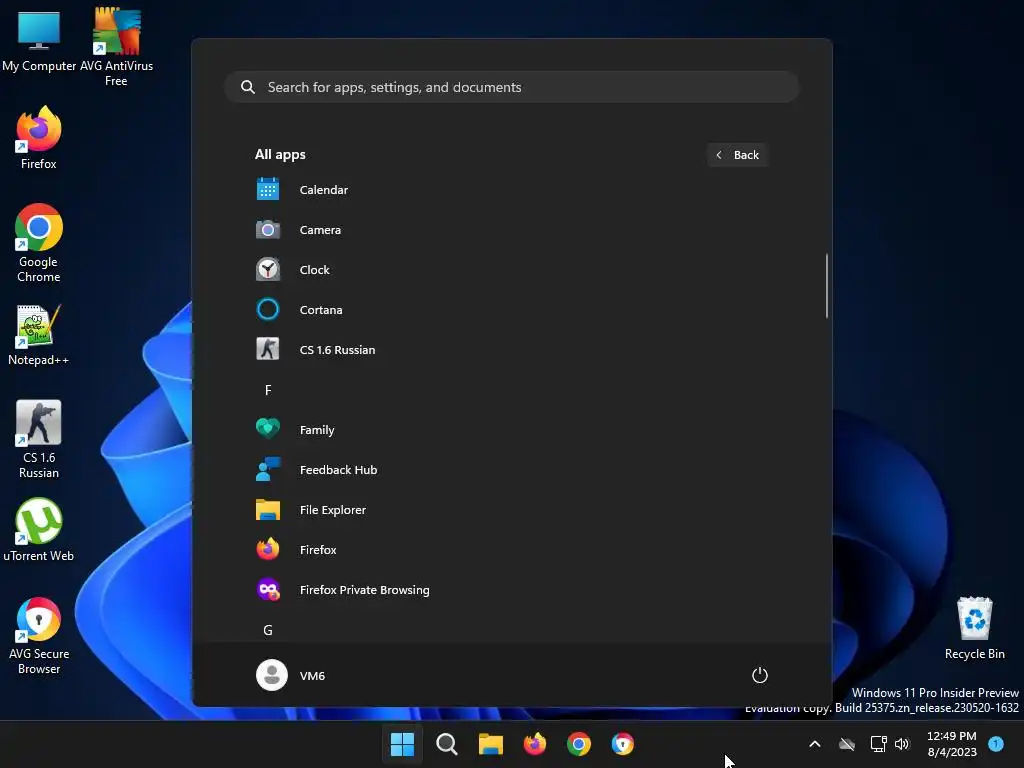Launch Firefox from the taskbar
The image size is (1024, 768).
(535, 744)
